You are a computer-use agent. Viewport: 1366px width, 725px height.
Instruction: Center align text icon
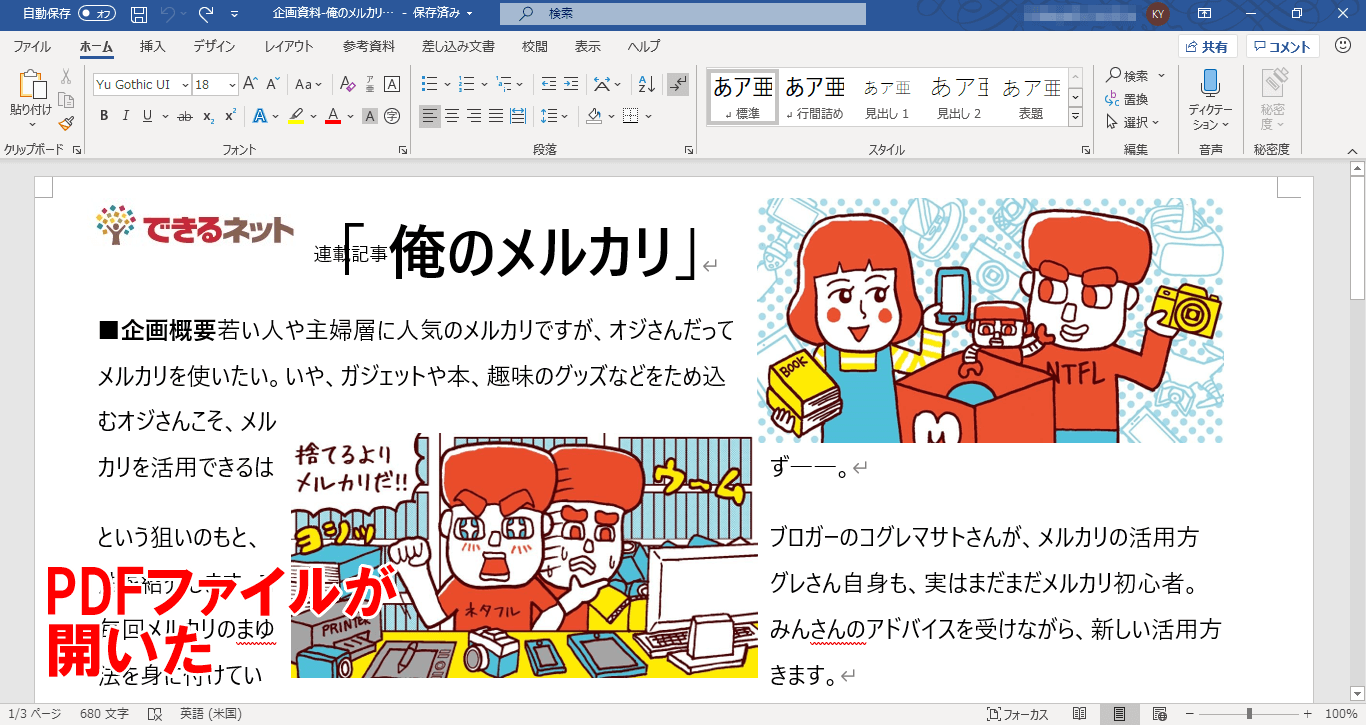[x=452, y=116]
